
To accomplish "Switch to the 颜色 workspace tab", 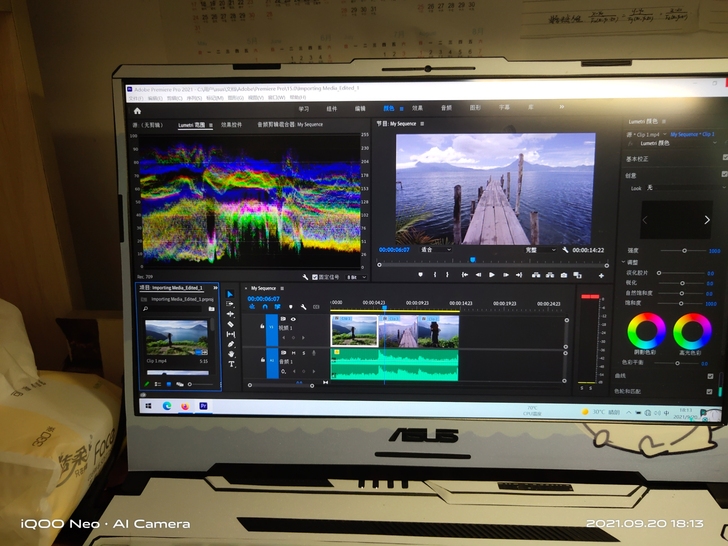I will [388, 108].
